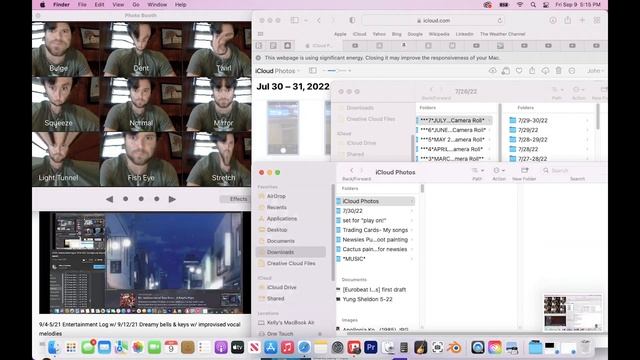Select Recents in Finder sidebar

(x=291, y=207)
